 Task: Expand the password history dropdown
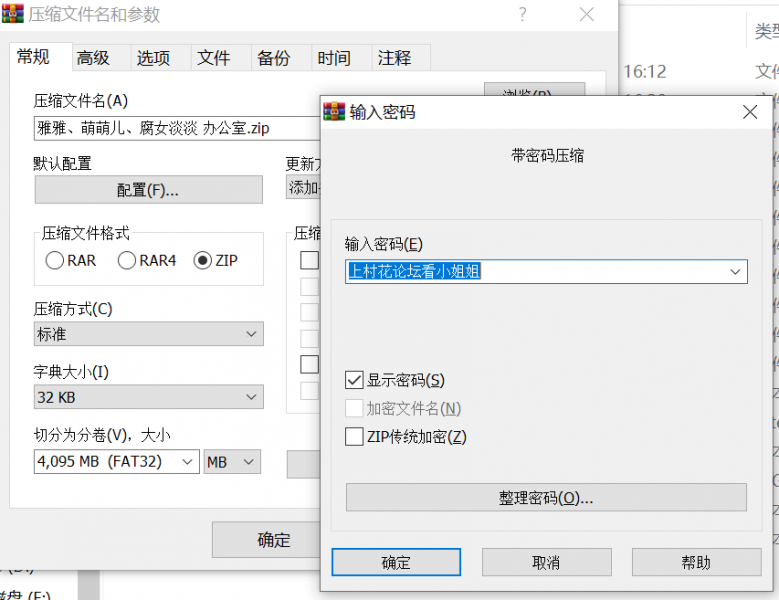(x=736, y=271)
